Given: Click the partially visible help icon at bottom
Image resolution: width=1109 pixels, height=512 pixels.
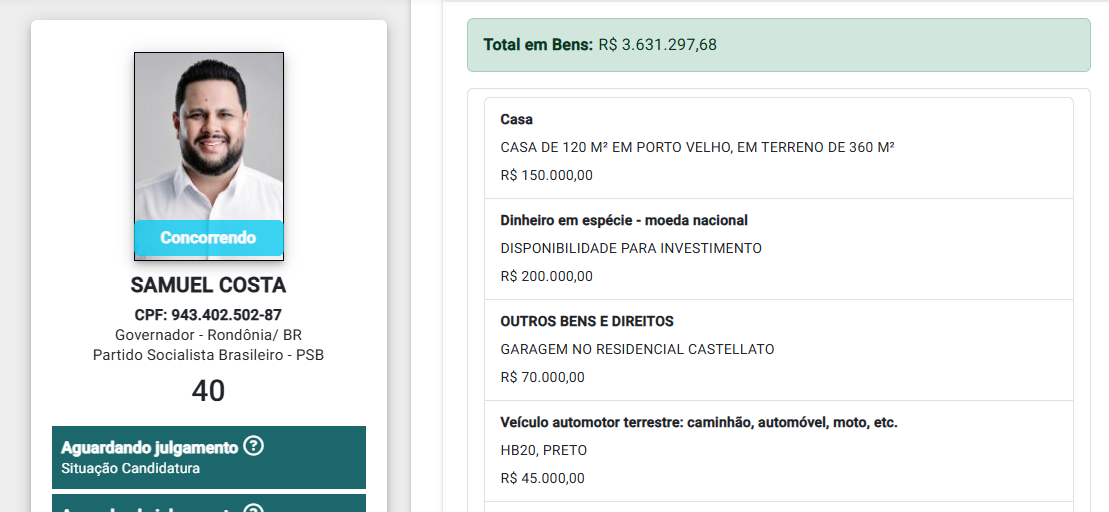Looking at the screenshot, I should [x=253, y=508].
